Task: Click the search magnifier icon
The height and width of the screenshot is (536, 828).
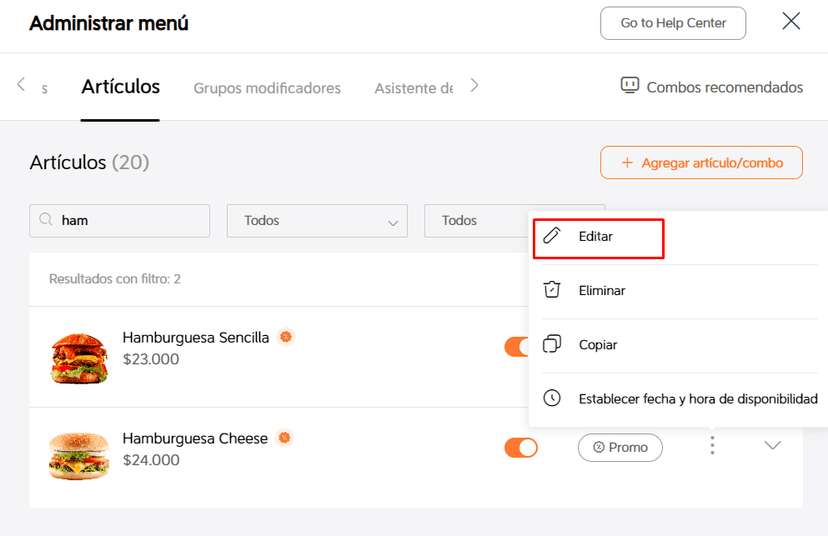Action: [46, 221]
